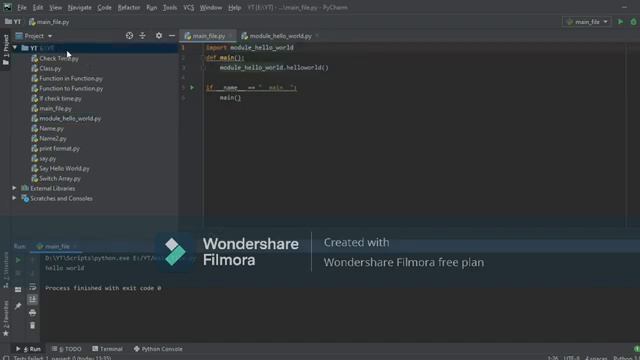Screen dimensions: 640x360
Task: Open the main_file run configuration dropdown
Action: [587, 22]
